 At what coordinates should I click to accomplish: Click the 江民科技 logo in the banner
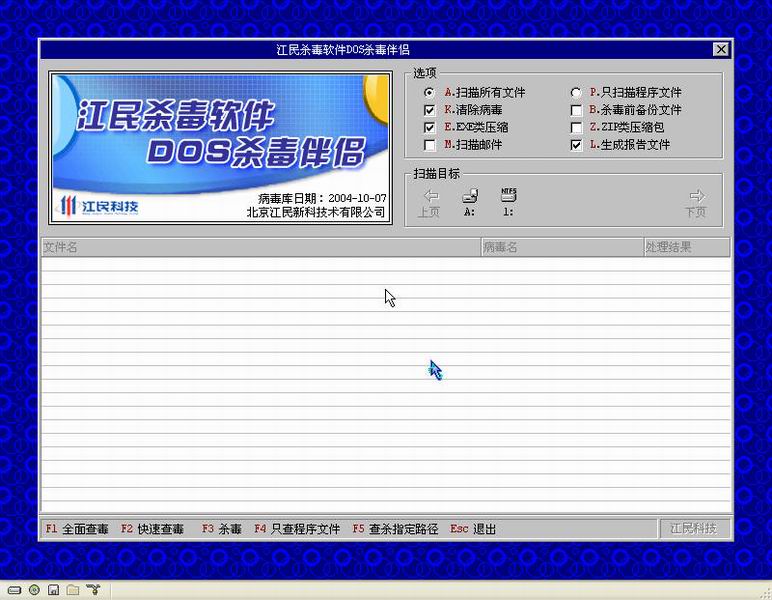pos(98,206)
